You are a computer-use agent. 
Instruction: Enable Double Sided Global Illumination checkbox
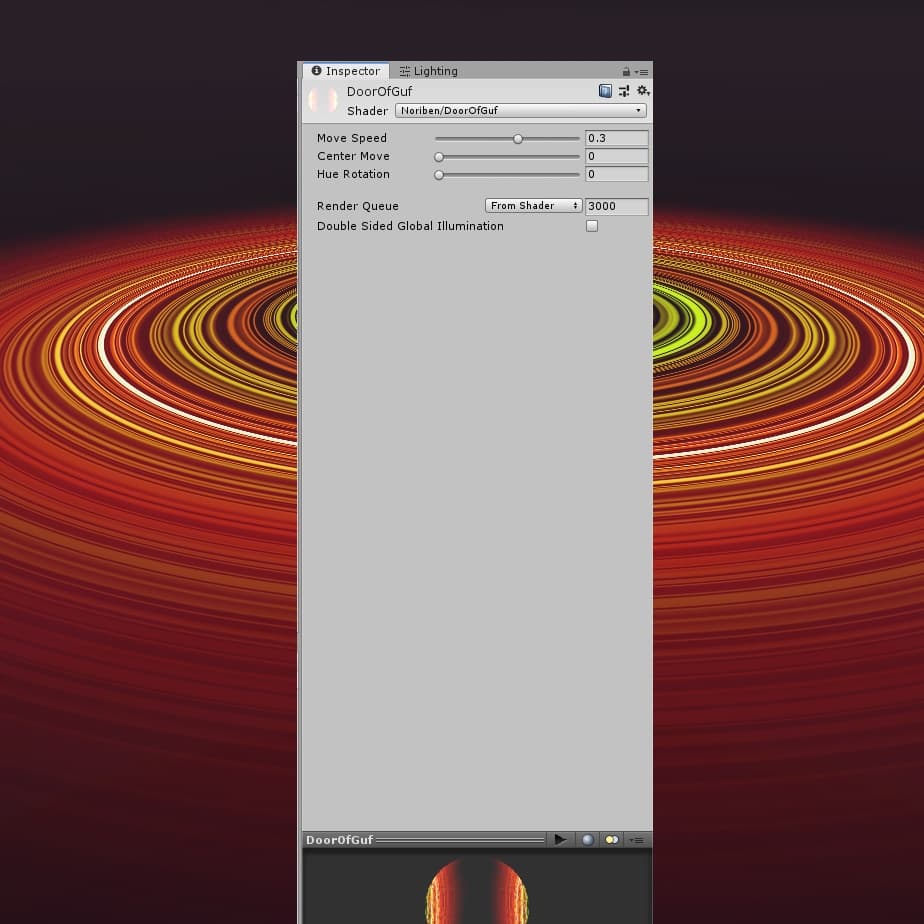coord(592,226)
